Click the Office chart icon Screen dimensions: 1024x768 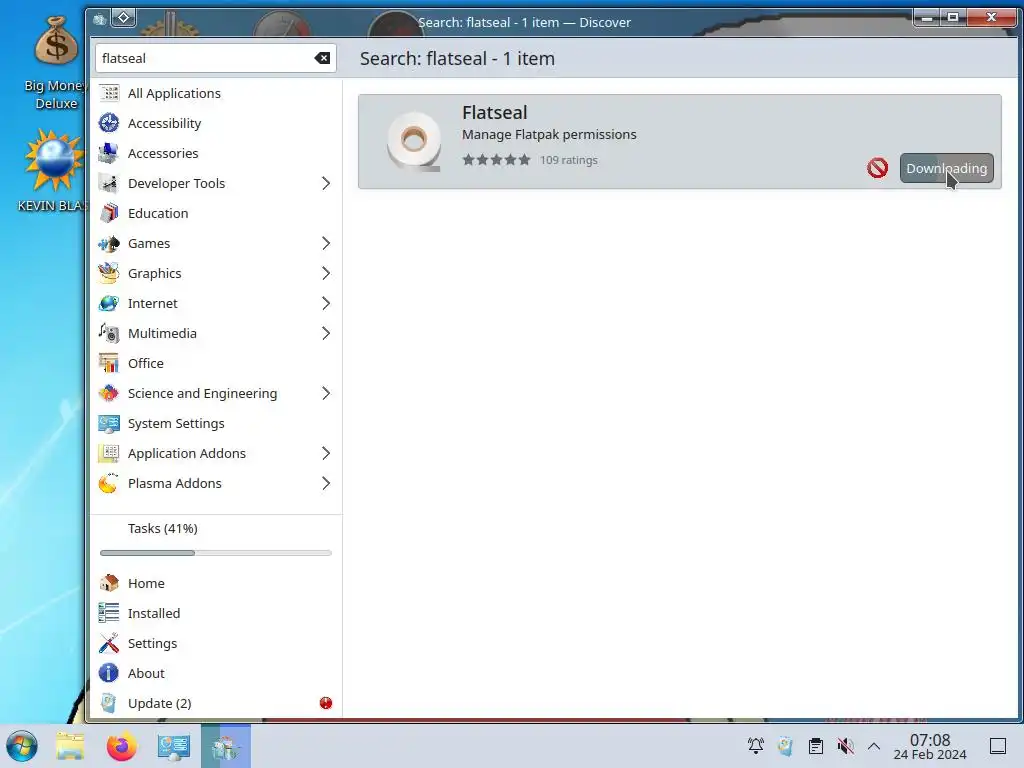109,364
